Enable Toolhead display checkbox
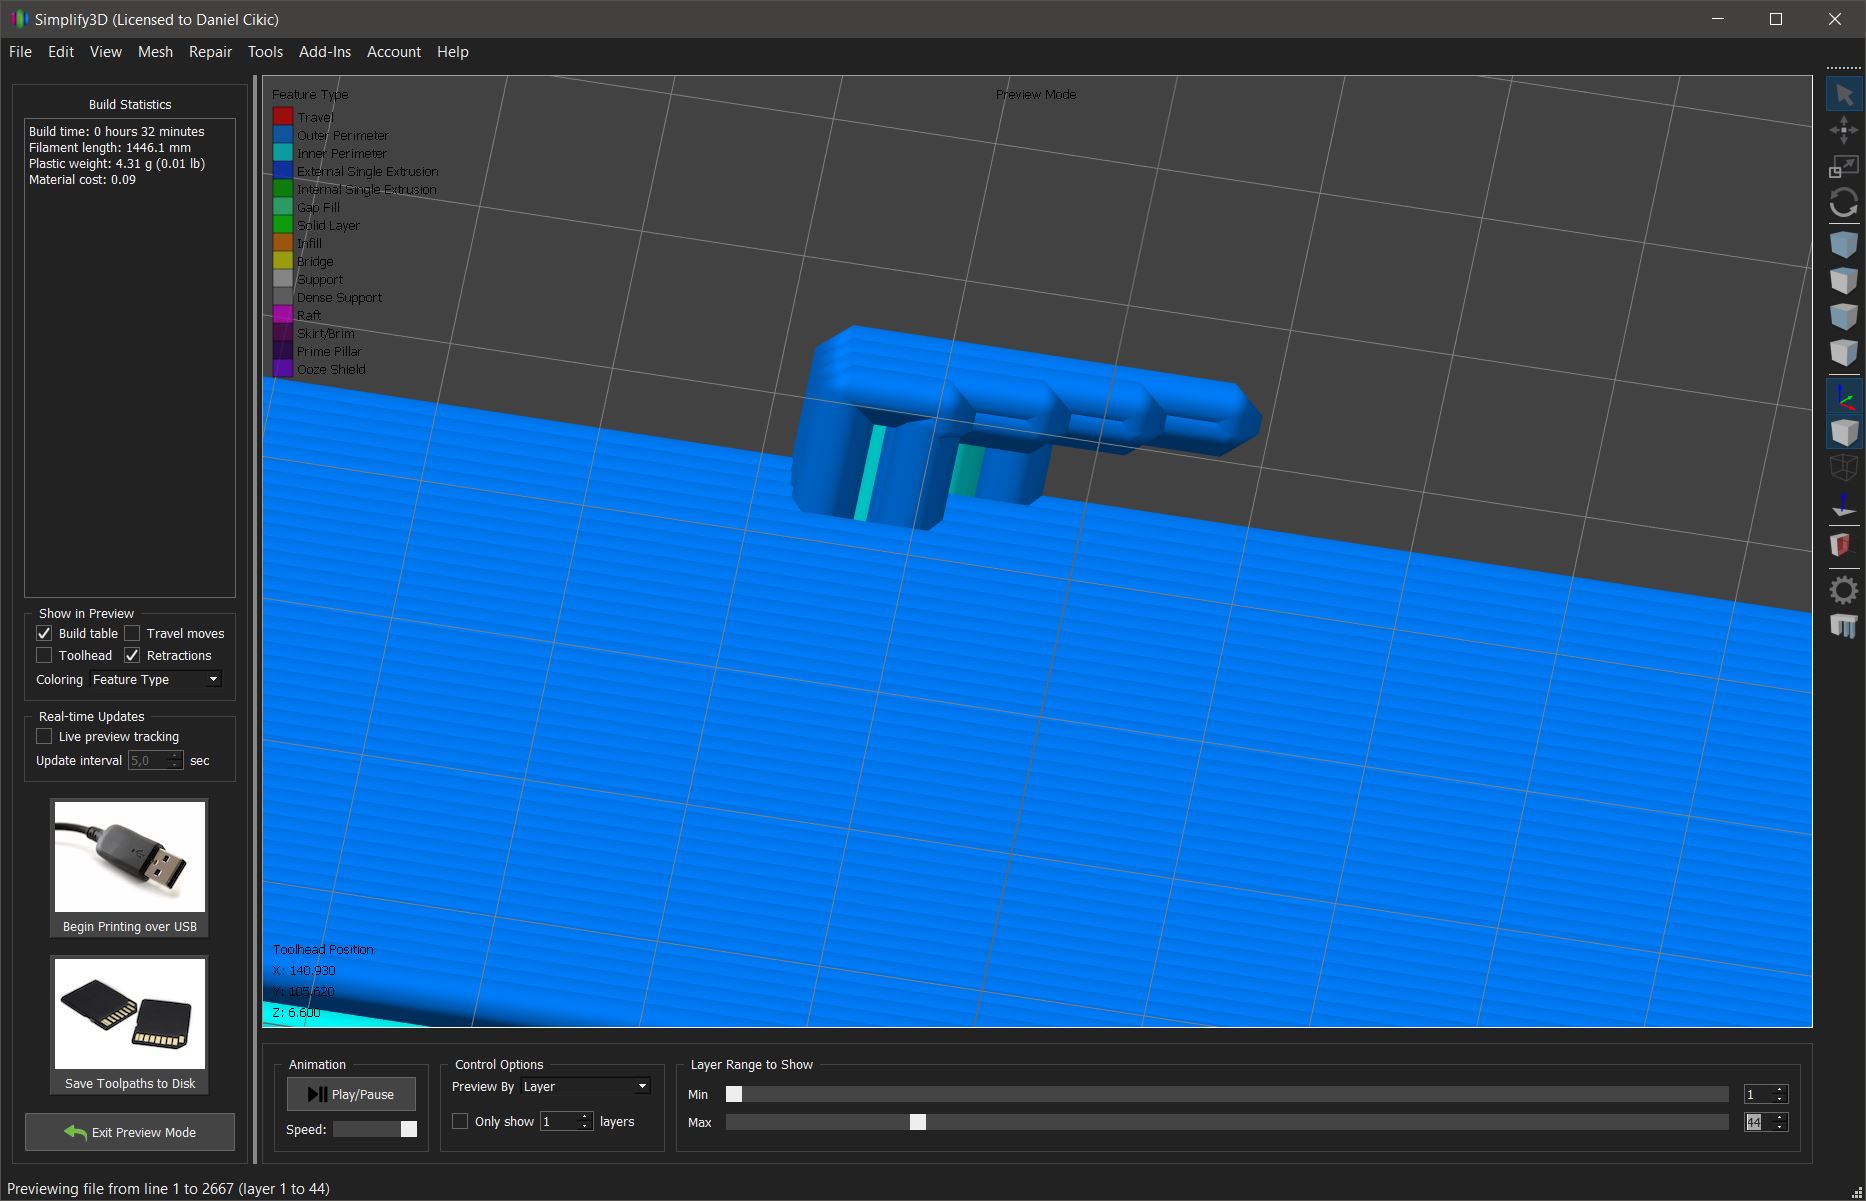1866x1201 pixels. tap(44, 655)
